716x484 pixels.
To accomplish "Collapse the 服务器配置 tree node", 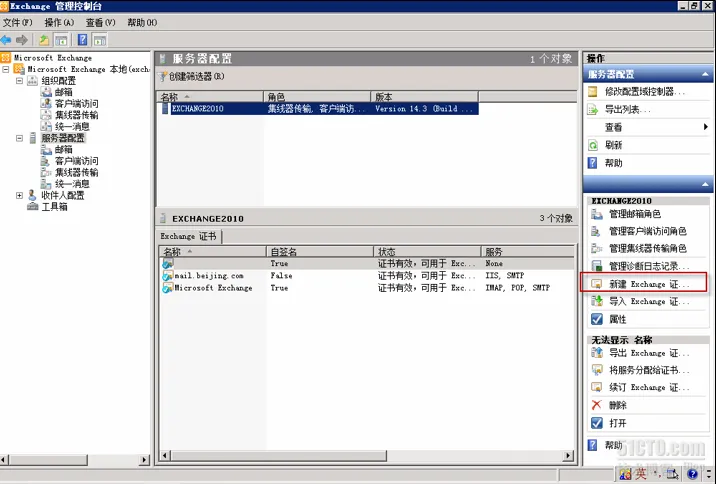I will coord(20,138).
